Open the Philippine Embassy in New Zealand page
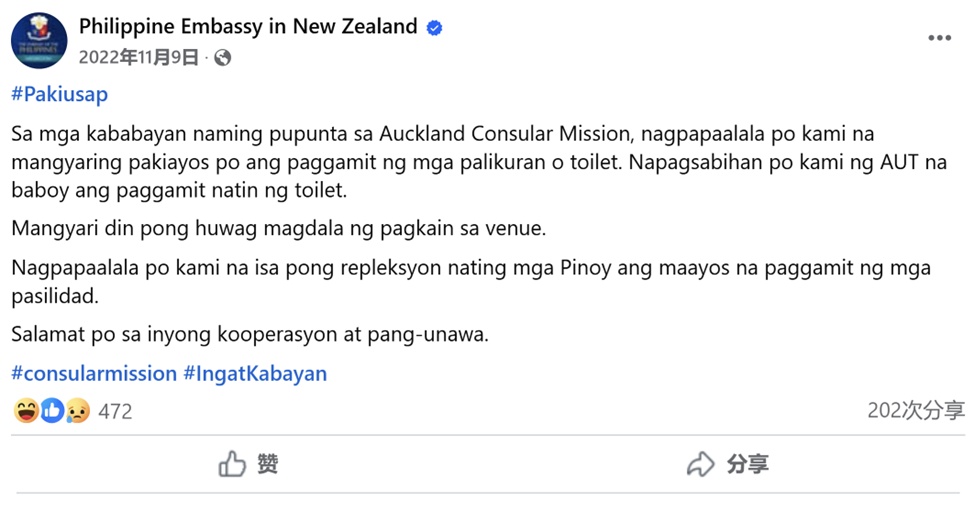The width and height of the screenshot is (975, 511). [x=248, y=27]
